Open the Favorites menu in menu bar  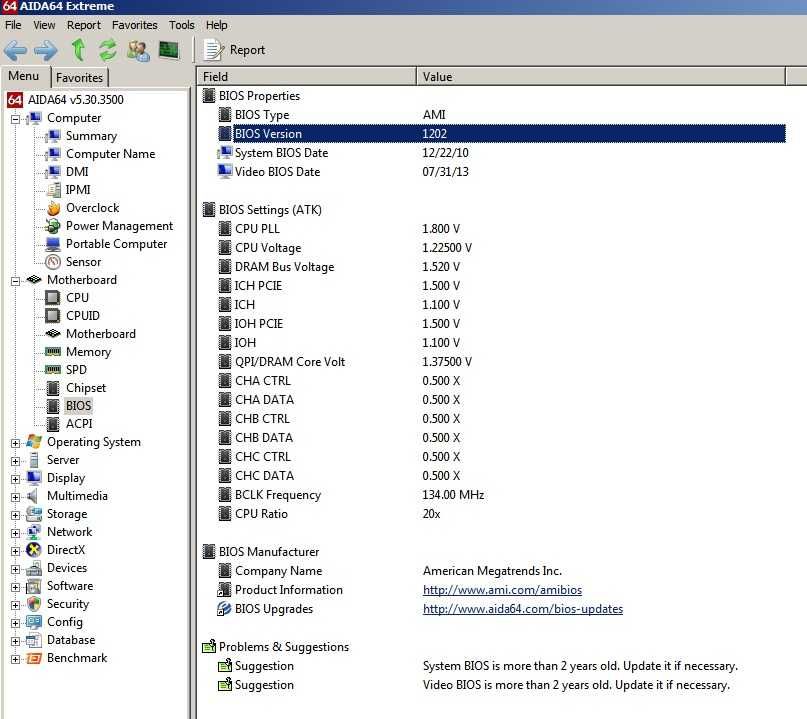point(135,25)
